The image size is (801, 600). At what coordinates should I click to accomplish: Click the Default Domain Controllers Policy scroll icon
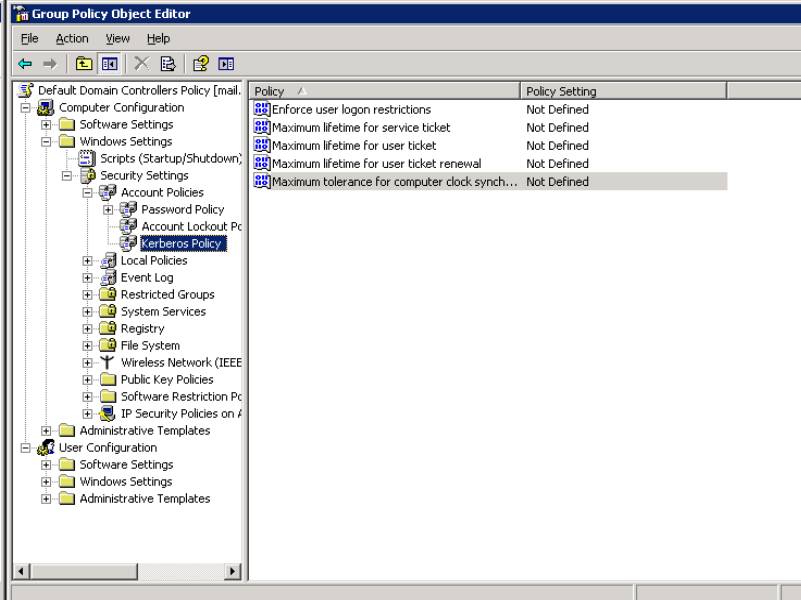[x=26, y=90]
